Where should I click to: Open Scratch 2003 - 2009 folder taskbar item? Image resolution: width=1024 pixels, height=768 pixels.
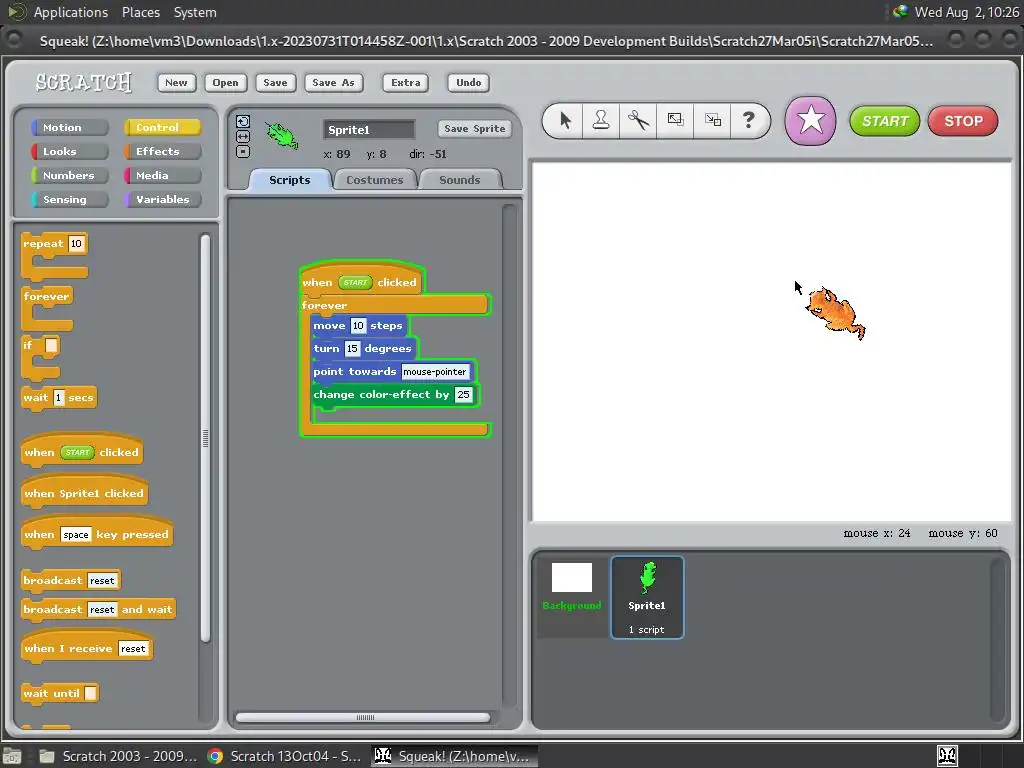pyautogui.click(x=118, y=756)
